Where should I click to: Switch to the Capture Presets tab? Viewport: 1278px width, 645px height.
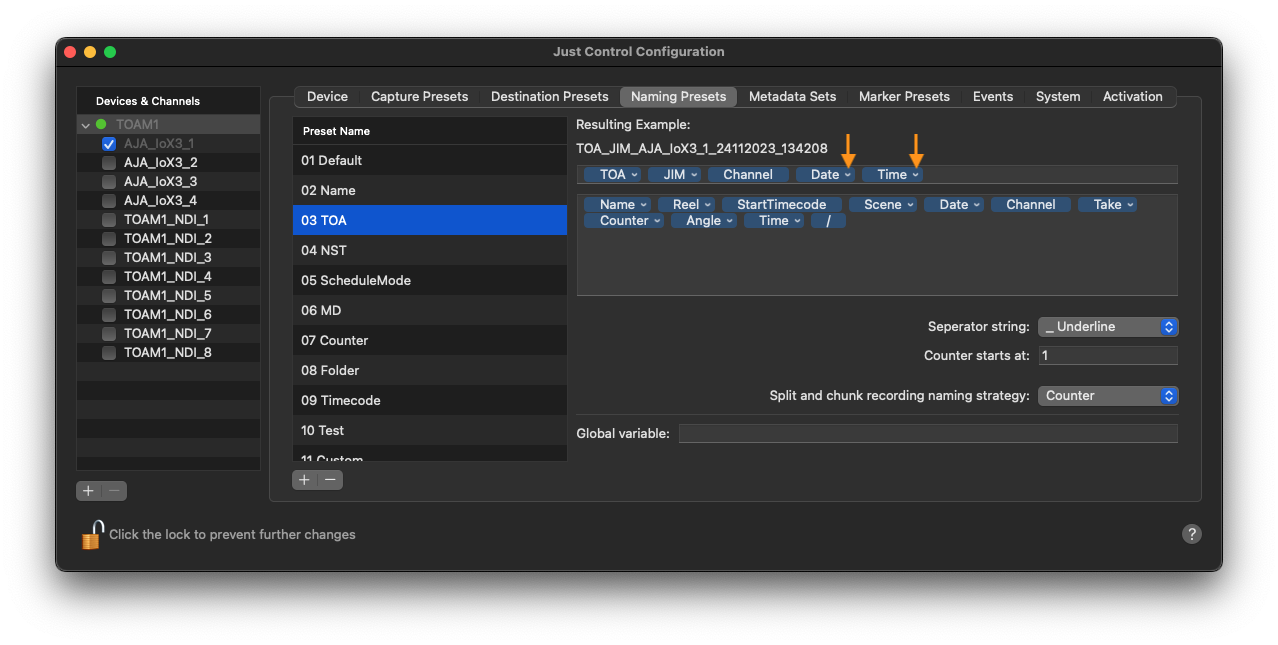[x=419, y=97]
